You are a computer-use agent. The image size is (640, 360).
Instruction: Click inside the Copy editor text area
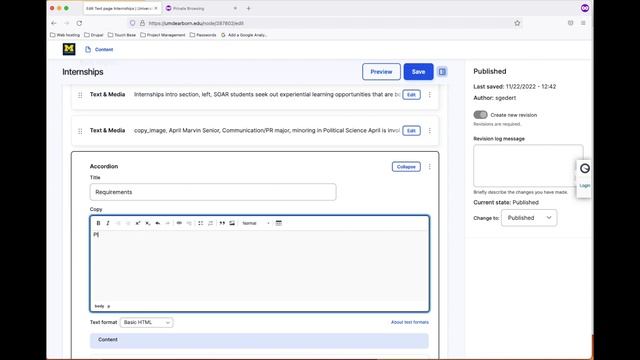click(260, 265)
